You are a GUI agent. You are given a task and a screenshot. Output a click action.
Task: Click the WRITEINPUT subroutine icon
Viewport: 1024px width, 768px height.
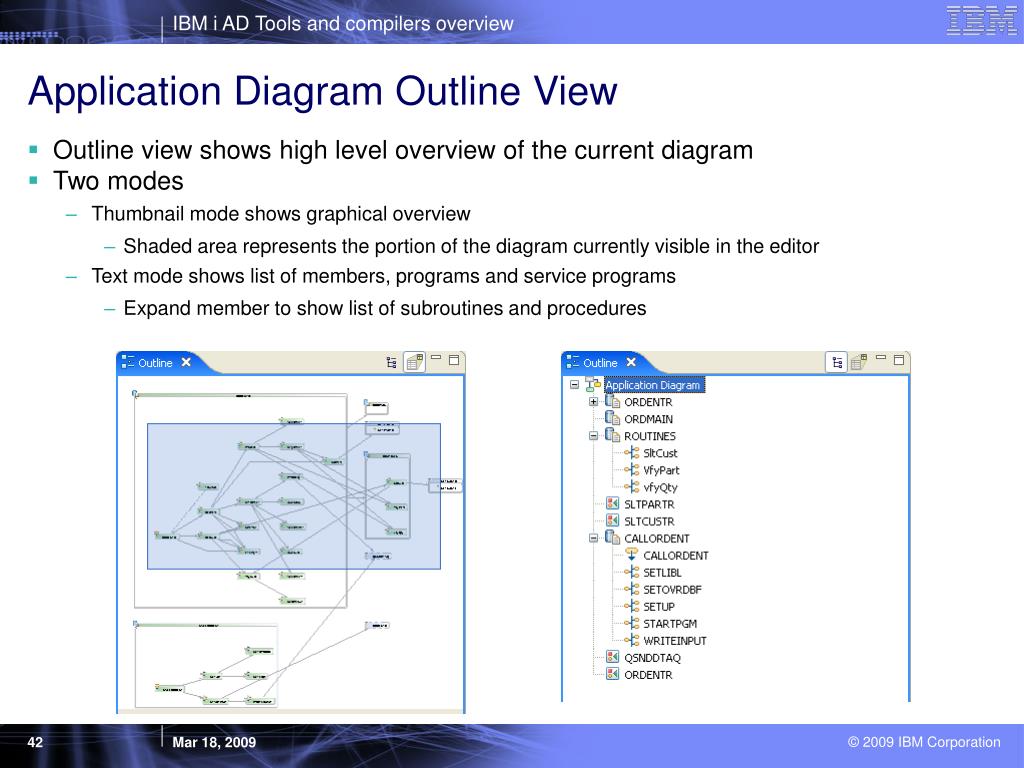point(632,640)
